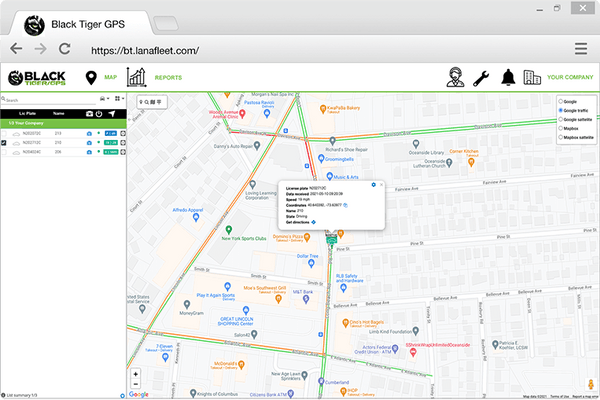Zoom in the map with plus button
This screenshot has width=600, height=400.
click(135, 374)
